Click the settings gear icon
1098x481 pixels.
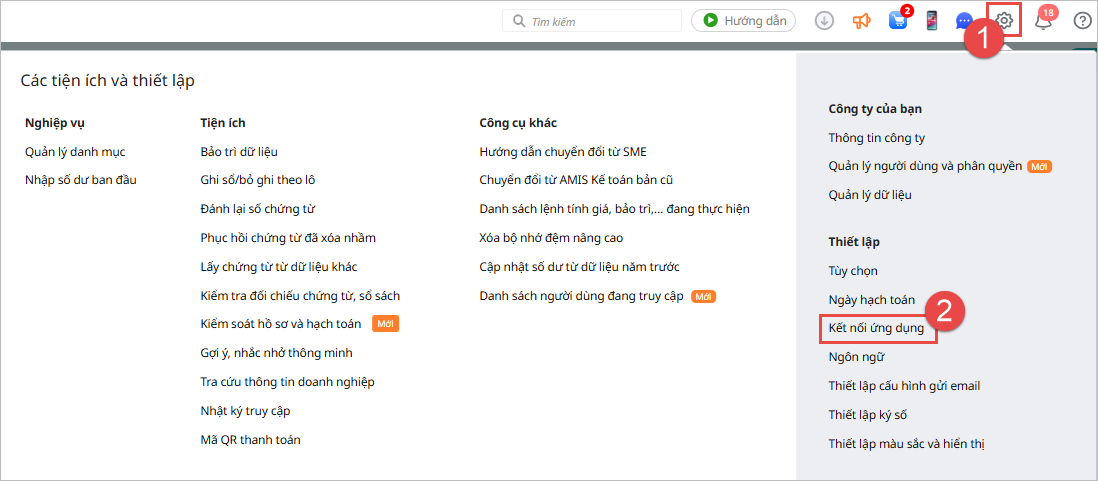tap(1006, 20)
